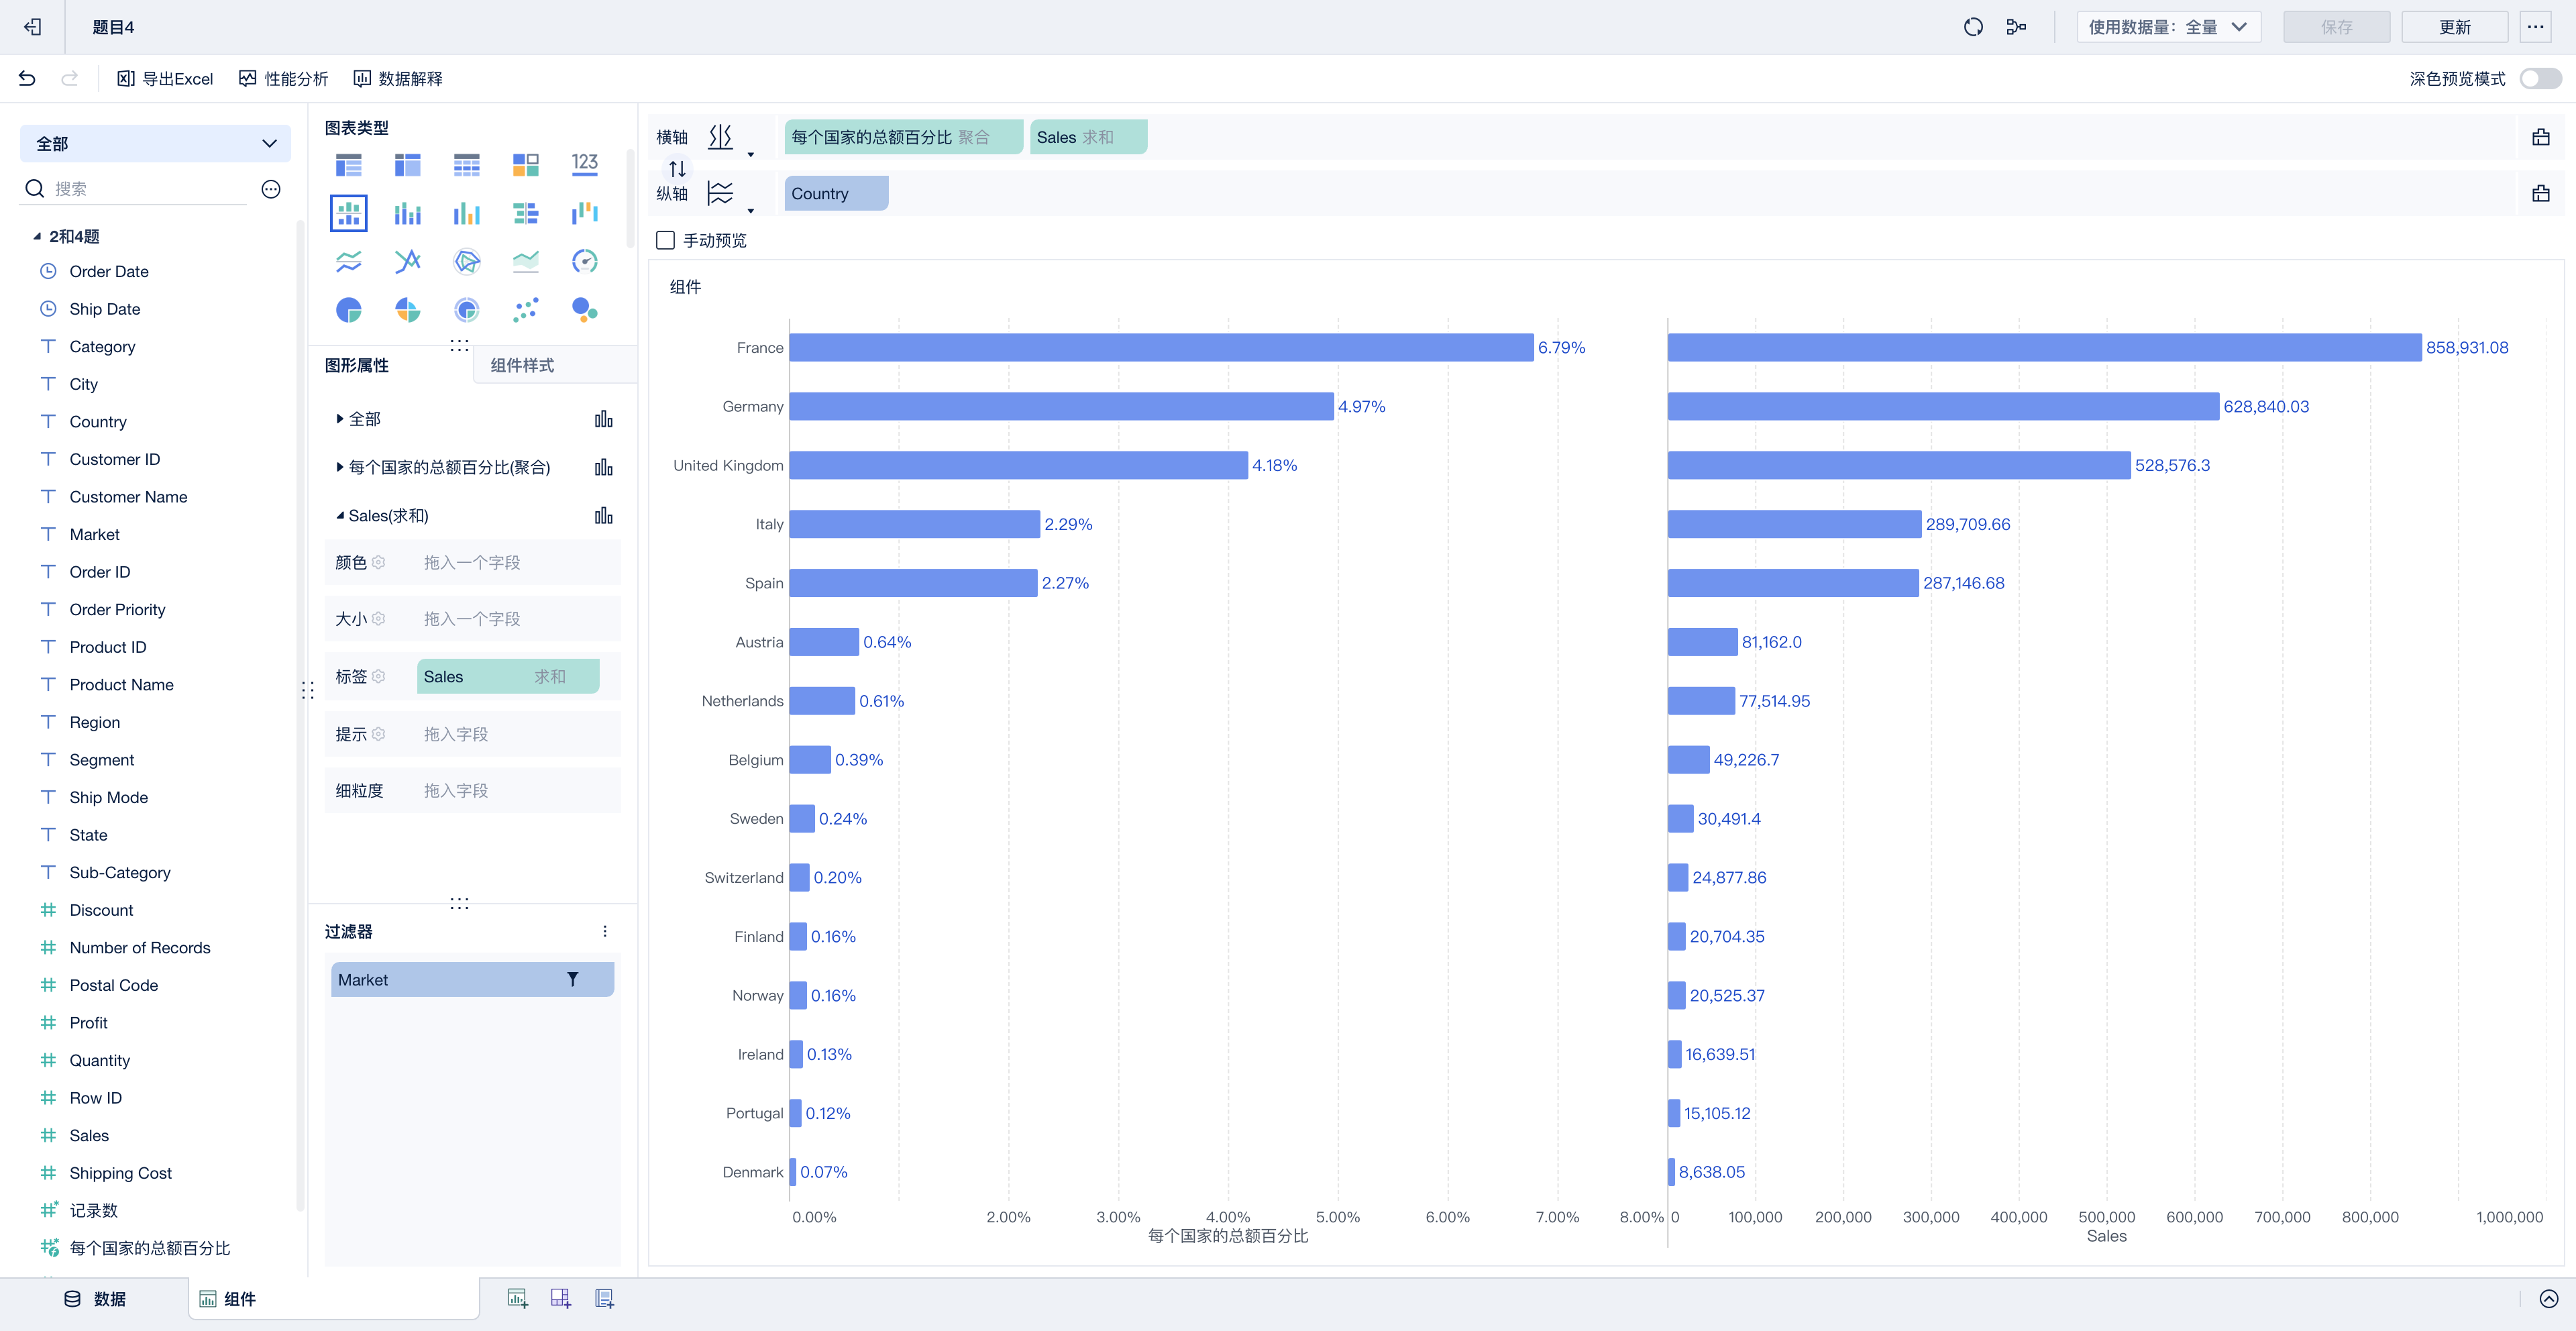Select the Profit field in list
Screen dimensions: 2576x1331
point(88,1023)
